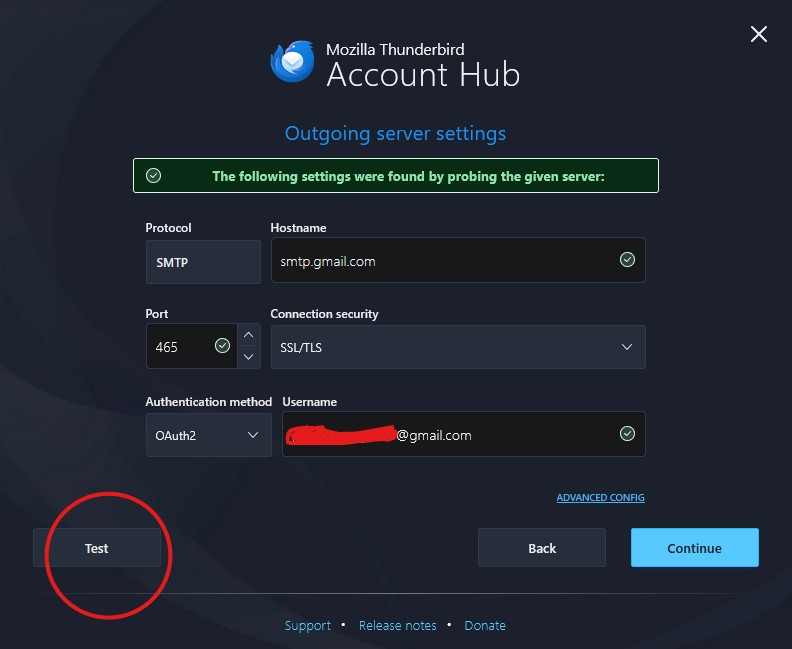The height and width of the screenshot is (649, 792).
Task: Click the port valid checkmark icon
Action: (222, 345)
